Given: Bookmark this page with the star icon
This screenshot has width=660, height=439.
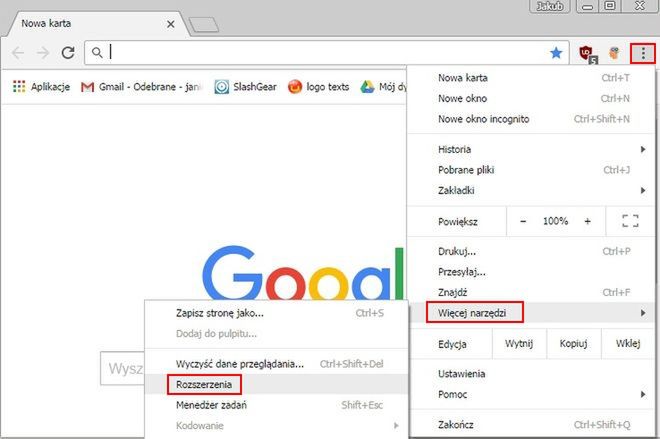Looking at the screenshot, I should 556,53.
